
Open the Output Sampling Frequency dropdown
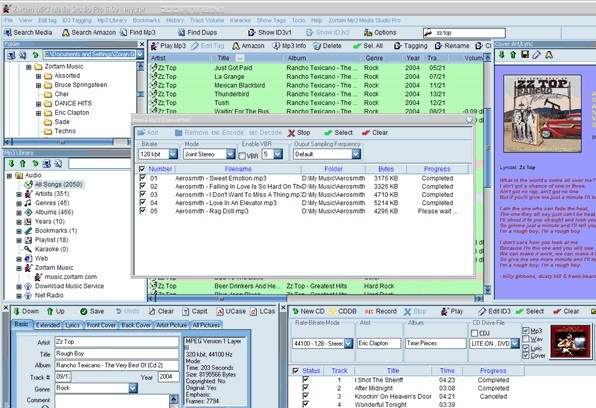pyautogui.click(x=356, y=154)
